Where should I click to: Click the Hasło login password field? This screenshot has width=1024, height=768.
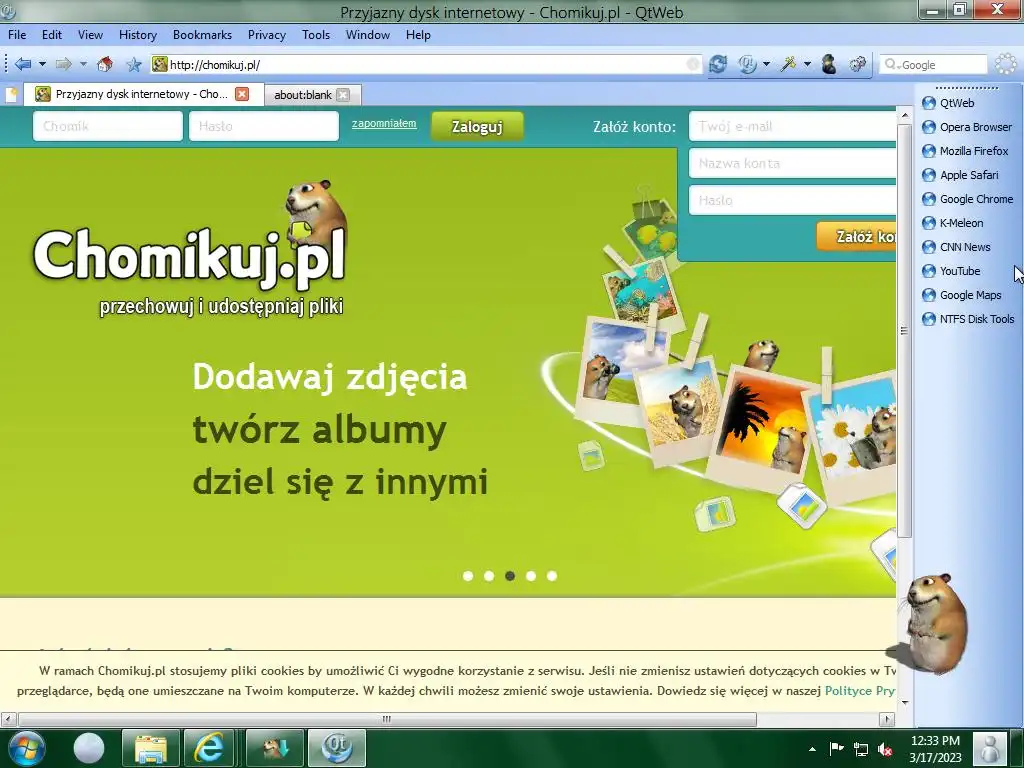(264, 126)
